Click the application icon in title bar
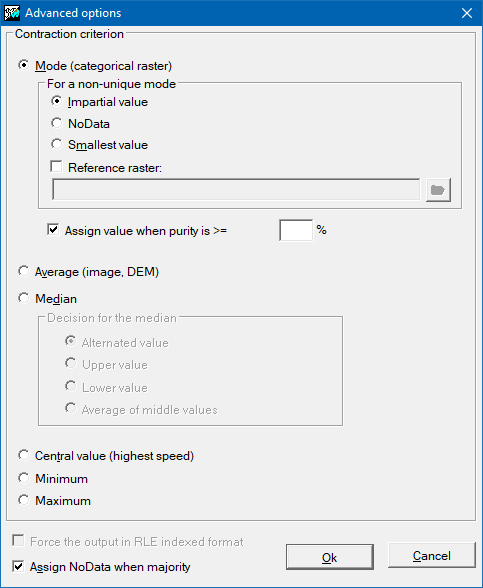Screen dimensions: 483x588 point(12,13)
